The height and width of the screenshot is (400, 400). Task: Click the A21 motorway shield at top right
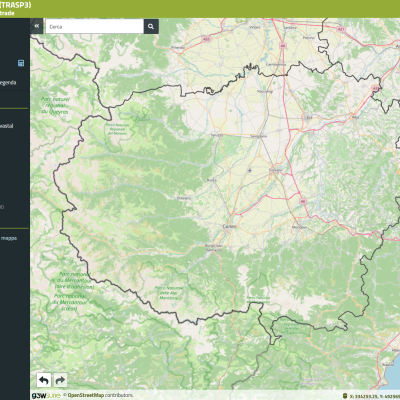tap(341, 29)
